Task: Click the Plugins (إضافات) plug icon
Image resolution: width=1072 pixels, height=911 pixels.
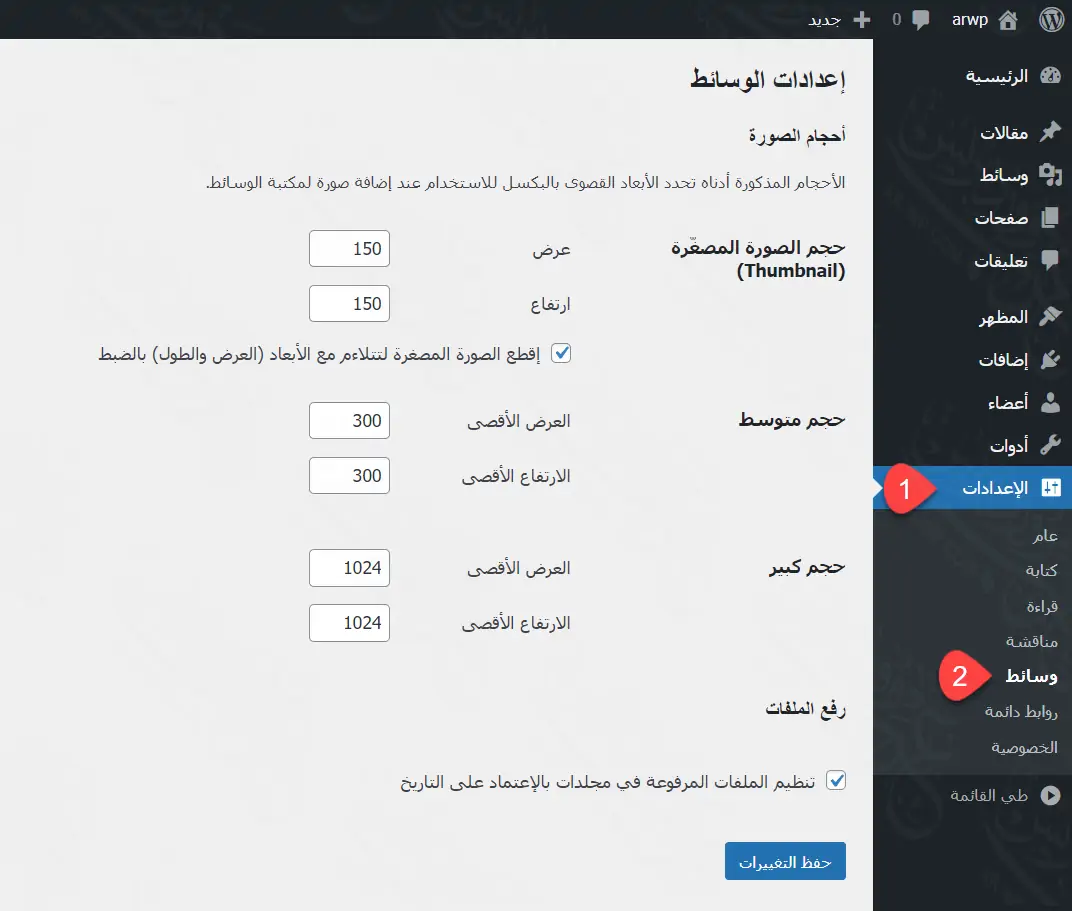Action: (x=1050, y=360)
